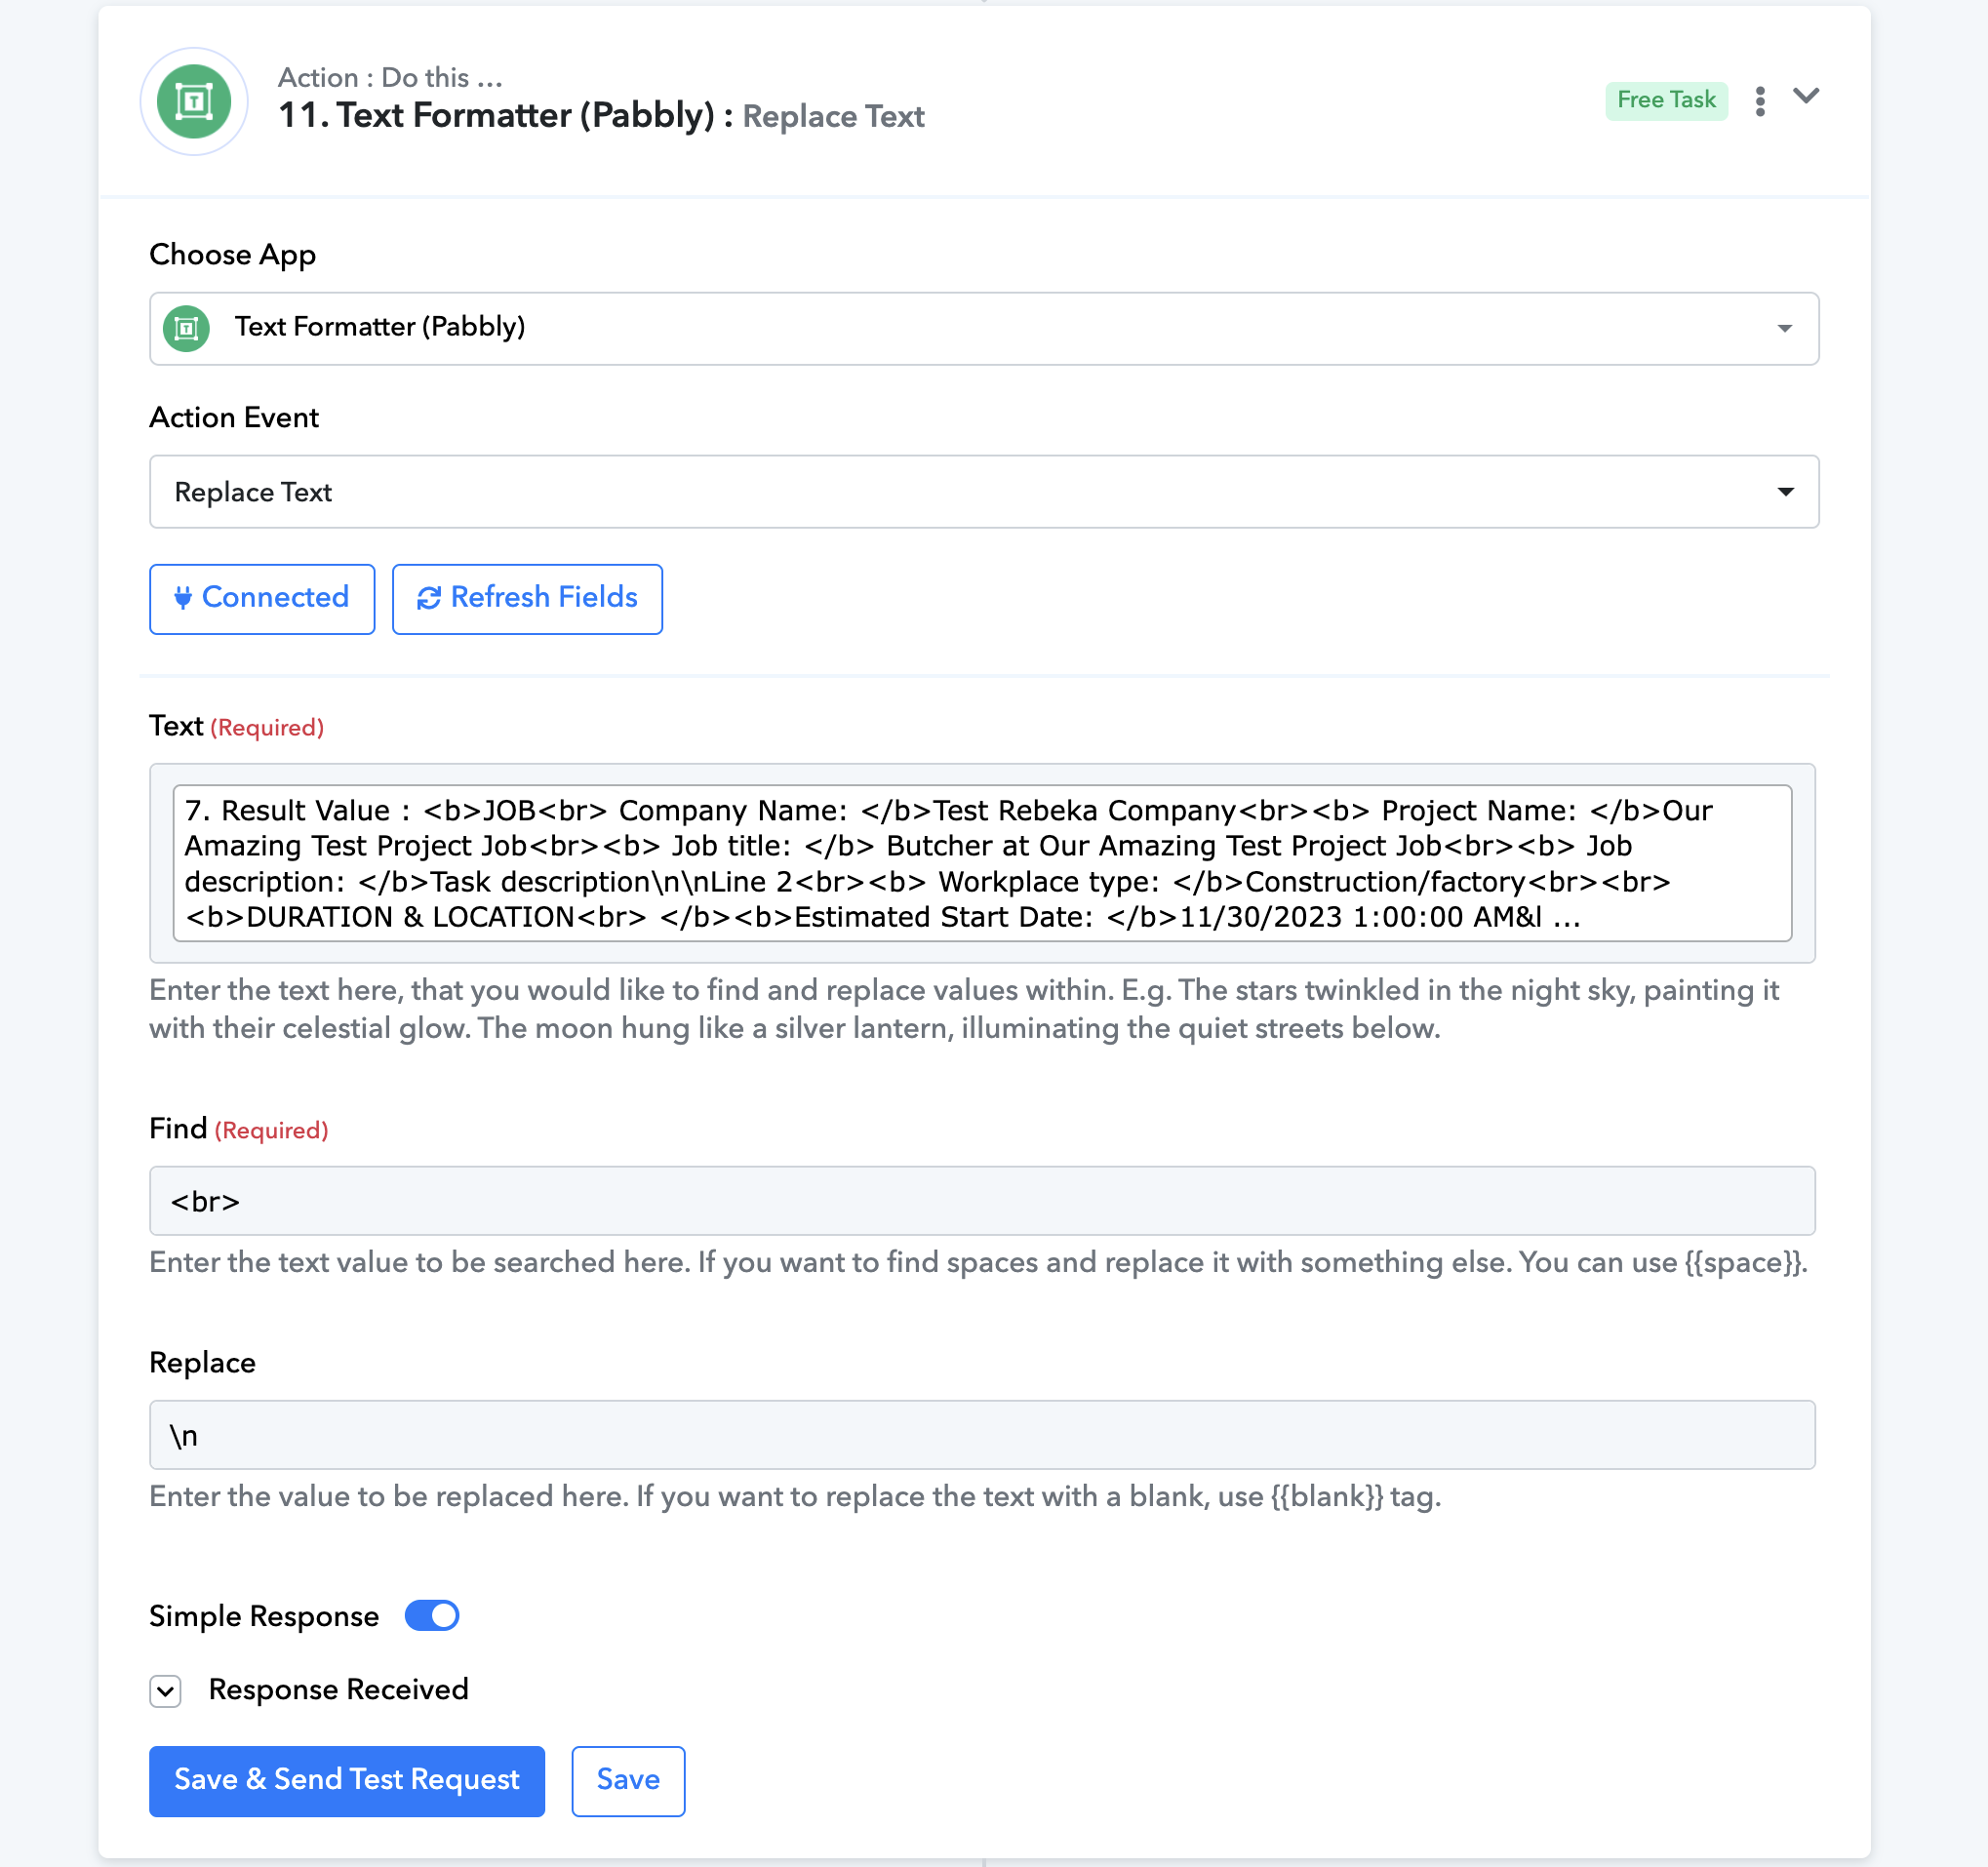The width and height of the screenshot is (1988, 1867).
Task: Click the small Text Formatter icon in Choose App
Action: 186,328
